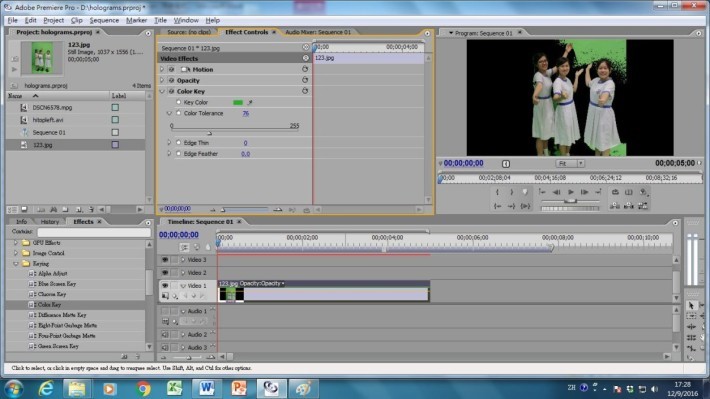Expand the Image Control effects folder
The height and width of the screenshot is (399, 710).
point(16,253)
